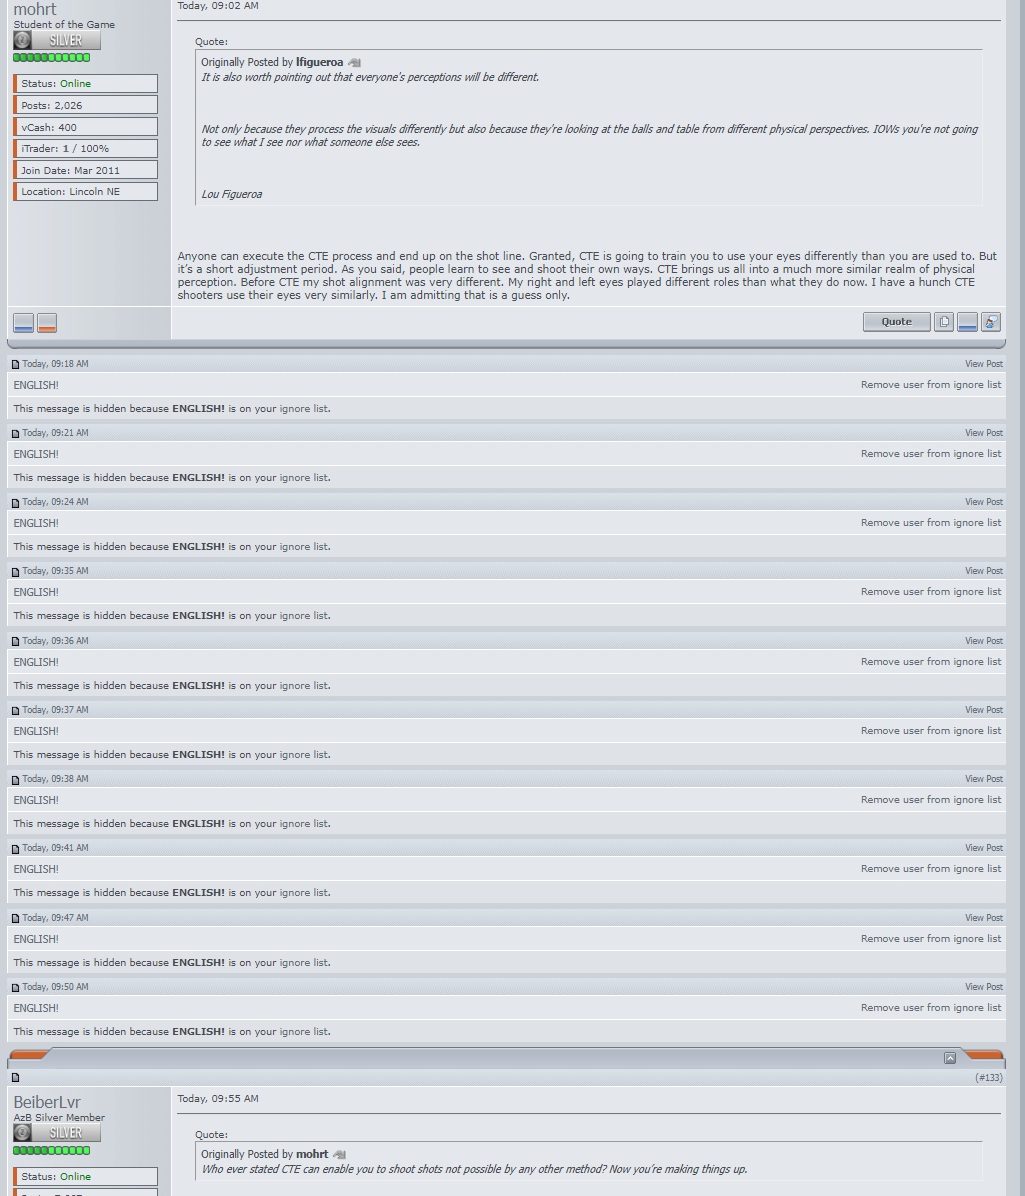Click the post icon beside Today, 09:18 AM
1025x1196 pixels.
click(x=15, y=365)
